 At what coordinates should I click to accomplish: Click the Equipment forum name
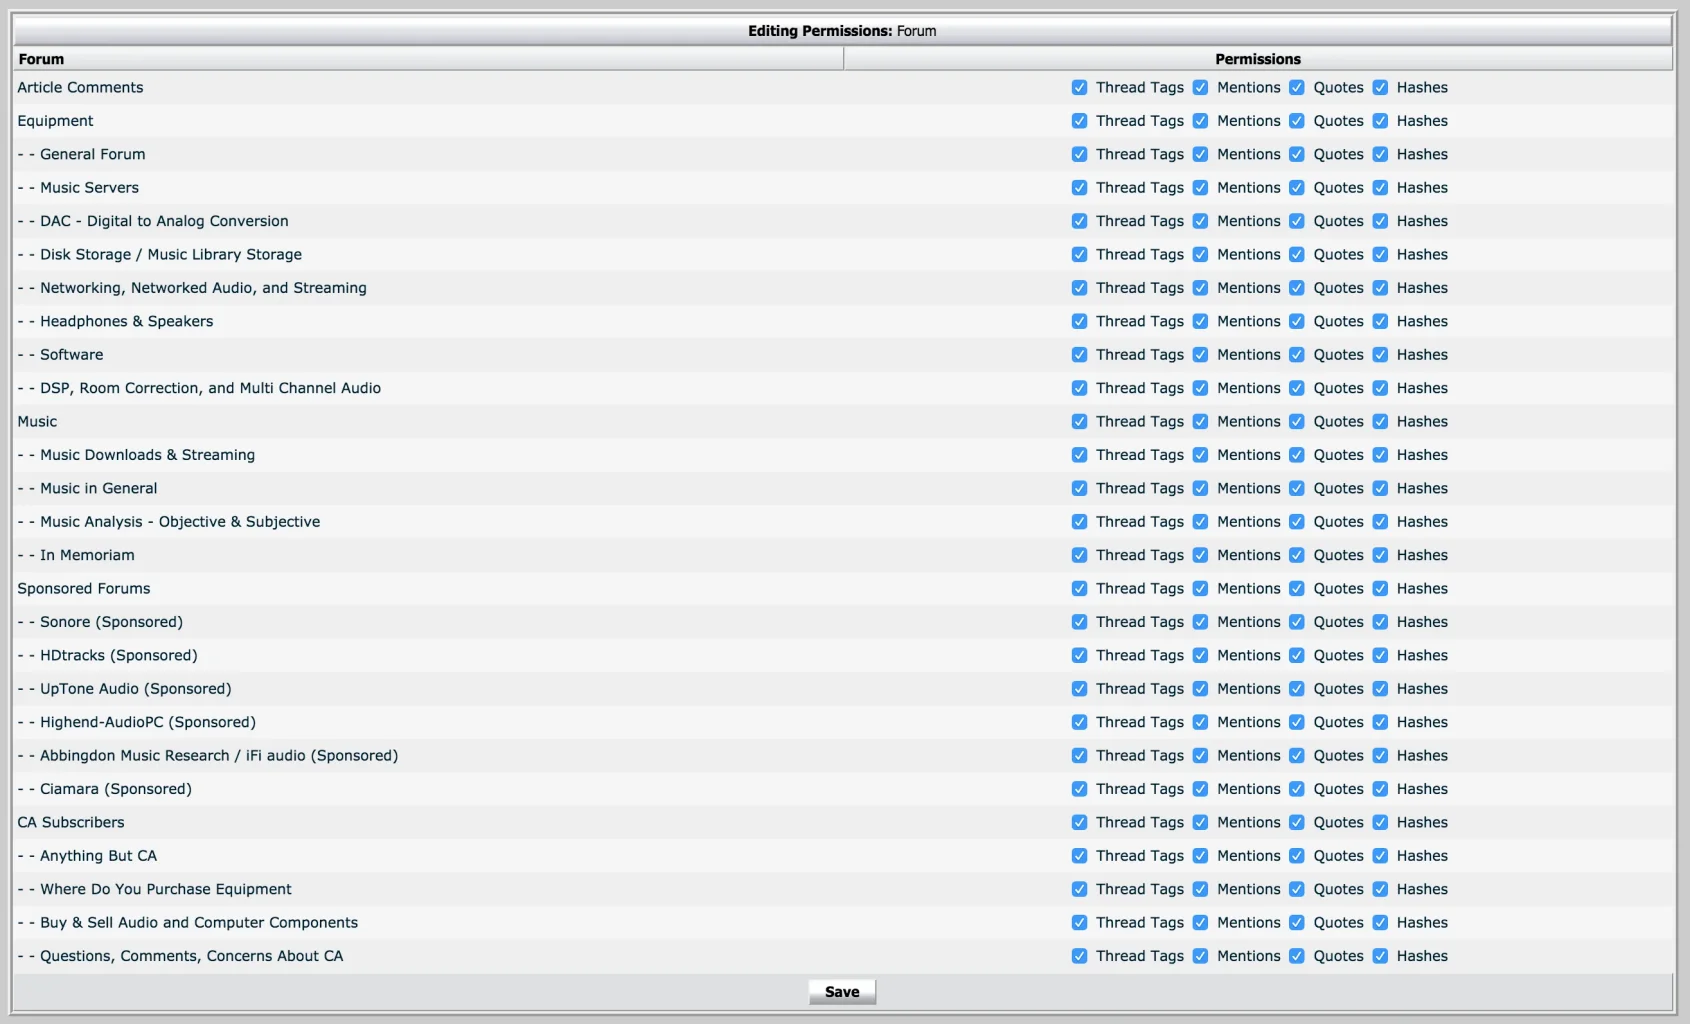point(55,121)
